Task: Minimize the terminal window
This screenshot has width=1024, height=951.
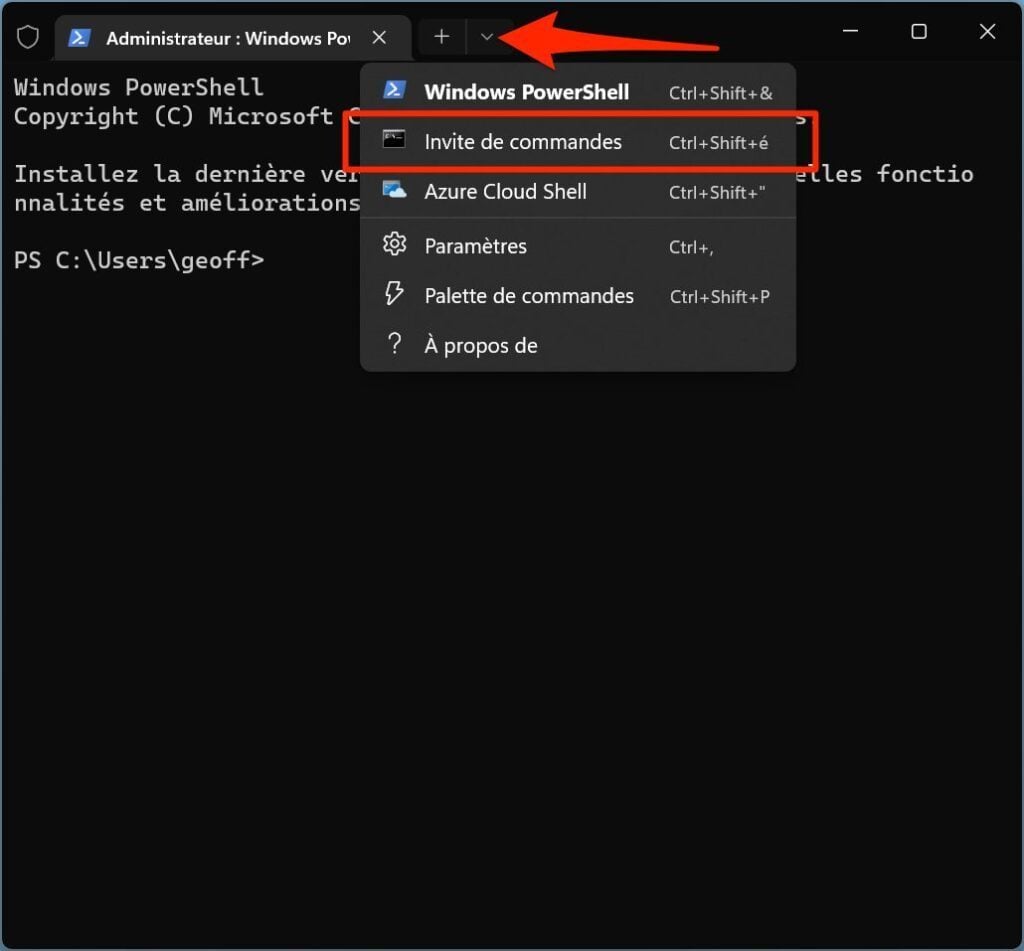Action: 850,31
